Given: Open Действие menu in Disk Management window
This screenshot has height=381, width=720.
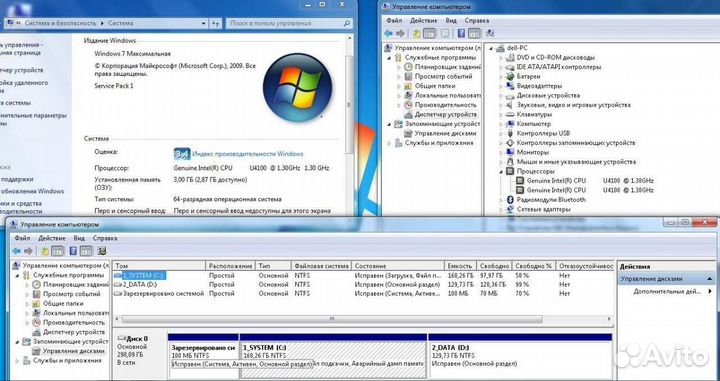Looking at the screenshot, I should click(52, 238).
